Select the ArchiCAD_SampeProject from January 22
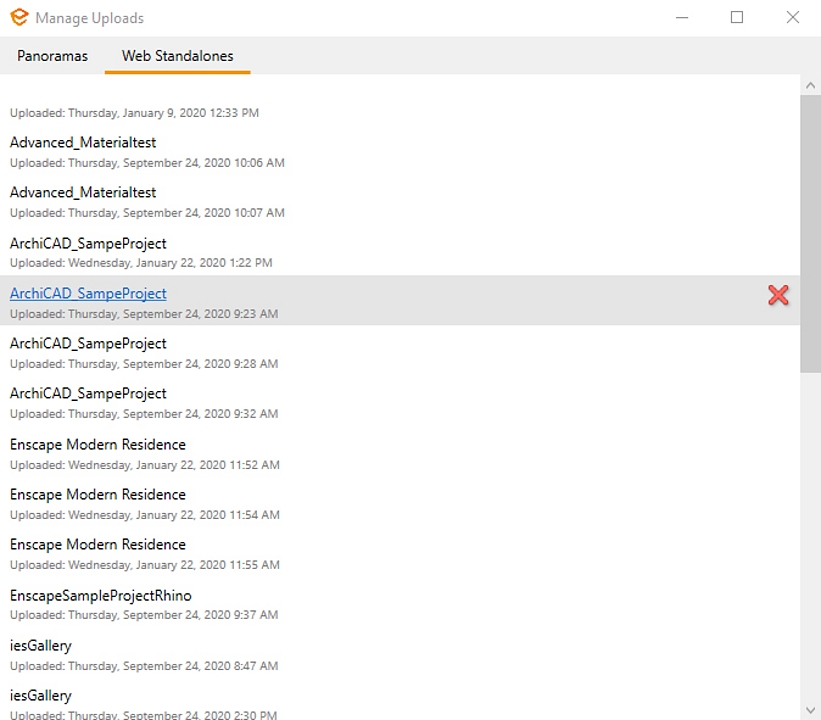 (x=88, y=243)
